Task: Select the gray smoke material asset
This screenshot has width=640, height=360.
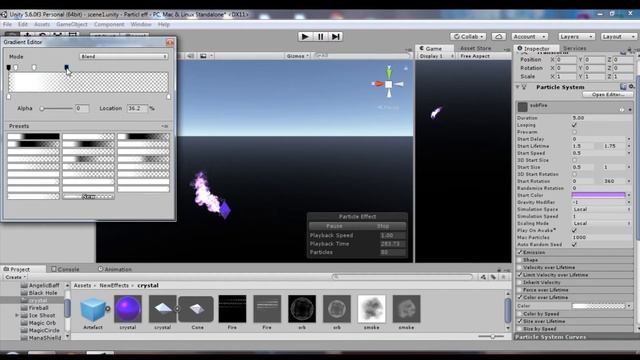Action: (406, 309)
